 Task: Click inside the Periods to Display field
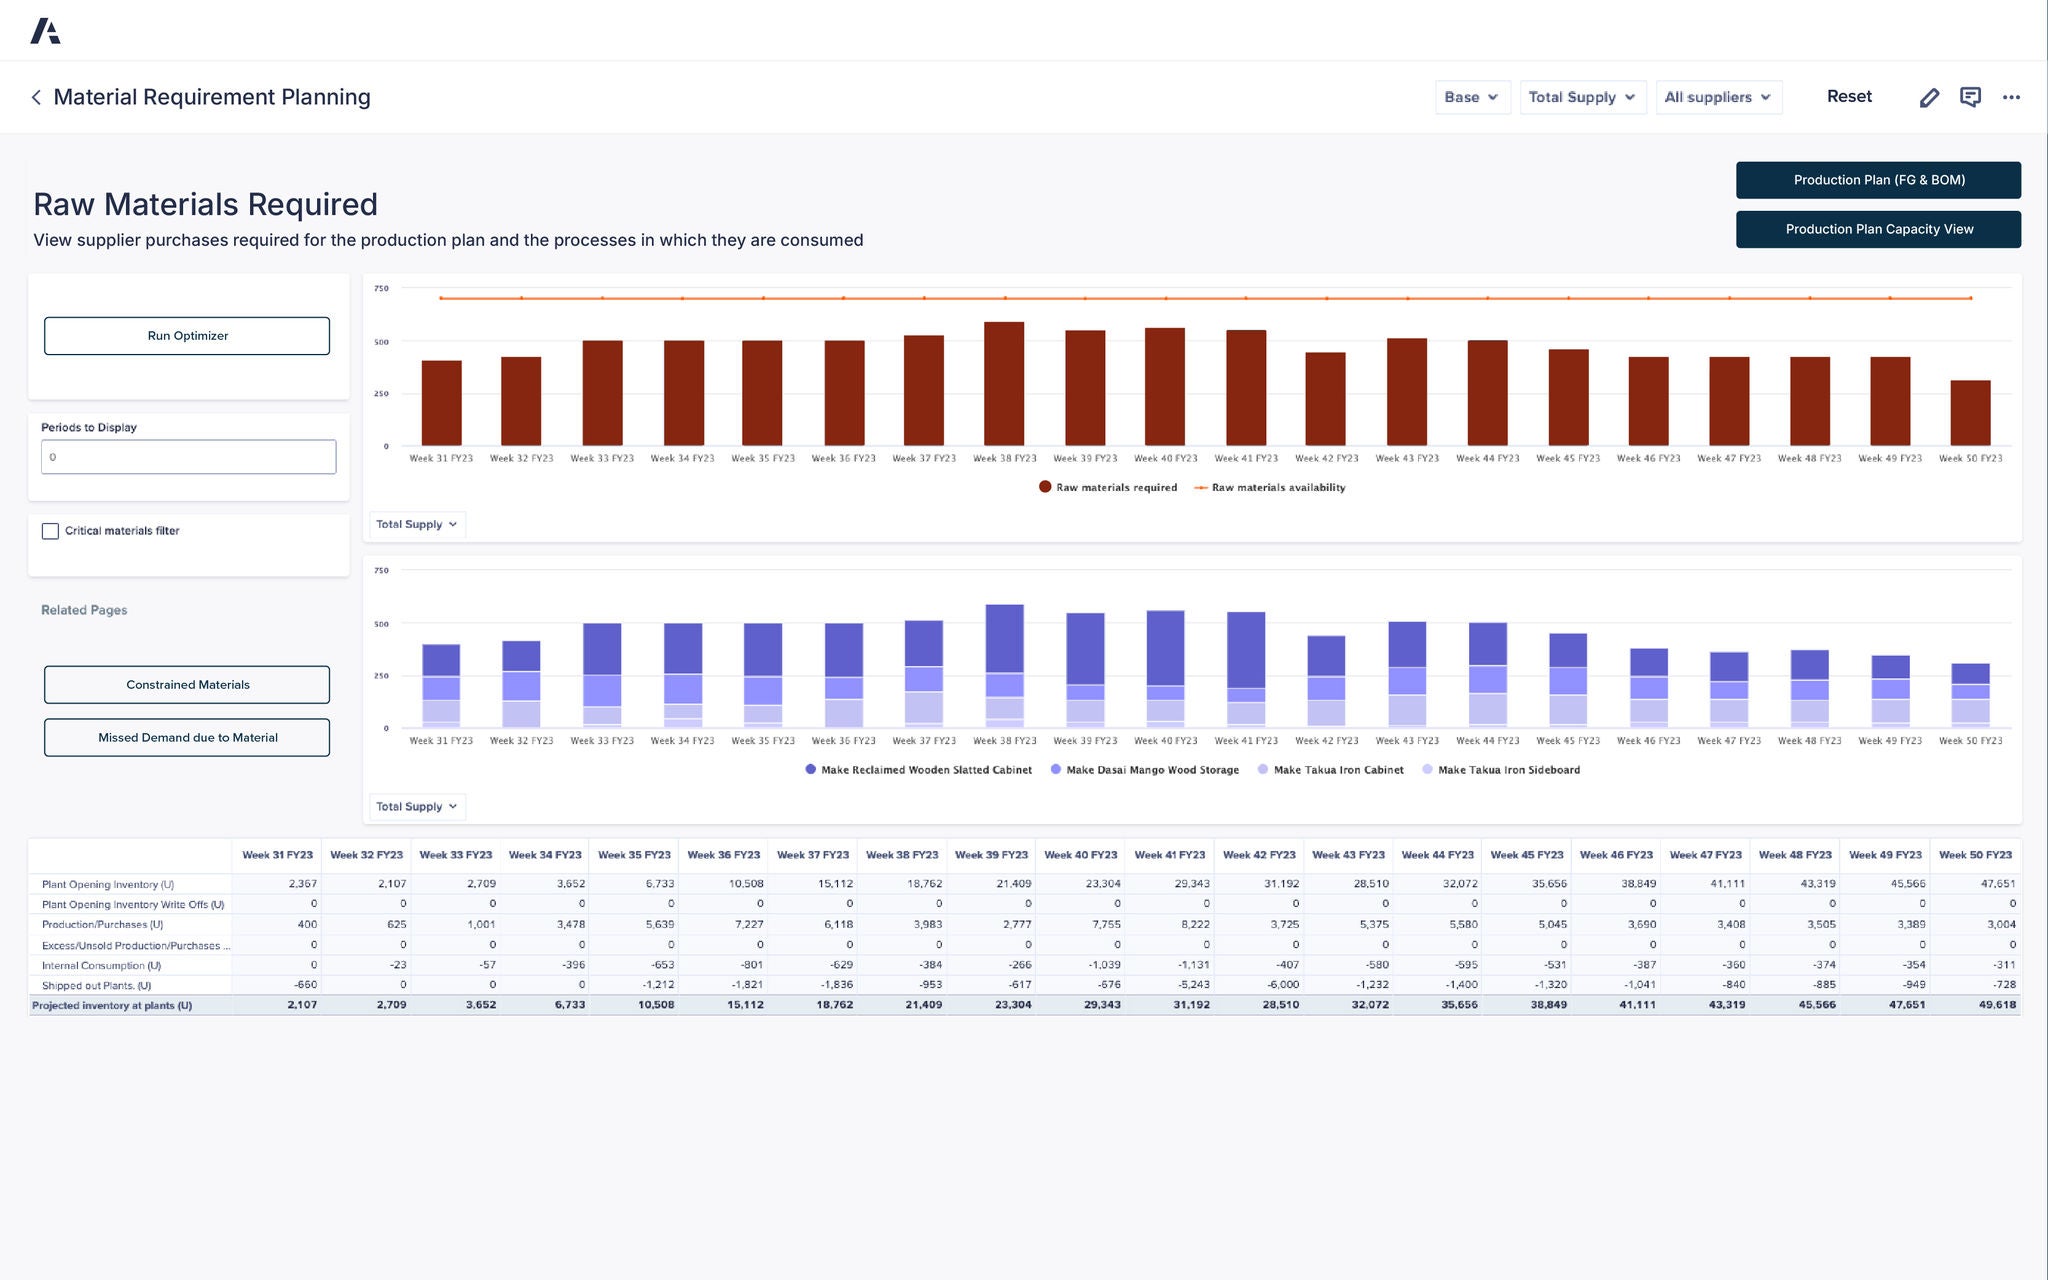[188, 457]
